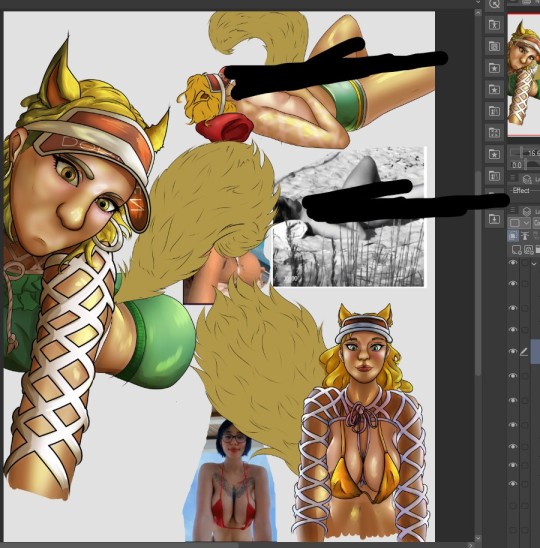
Task: Open the topmost star favorites folder icon
Action: click(494, 68)
